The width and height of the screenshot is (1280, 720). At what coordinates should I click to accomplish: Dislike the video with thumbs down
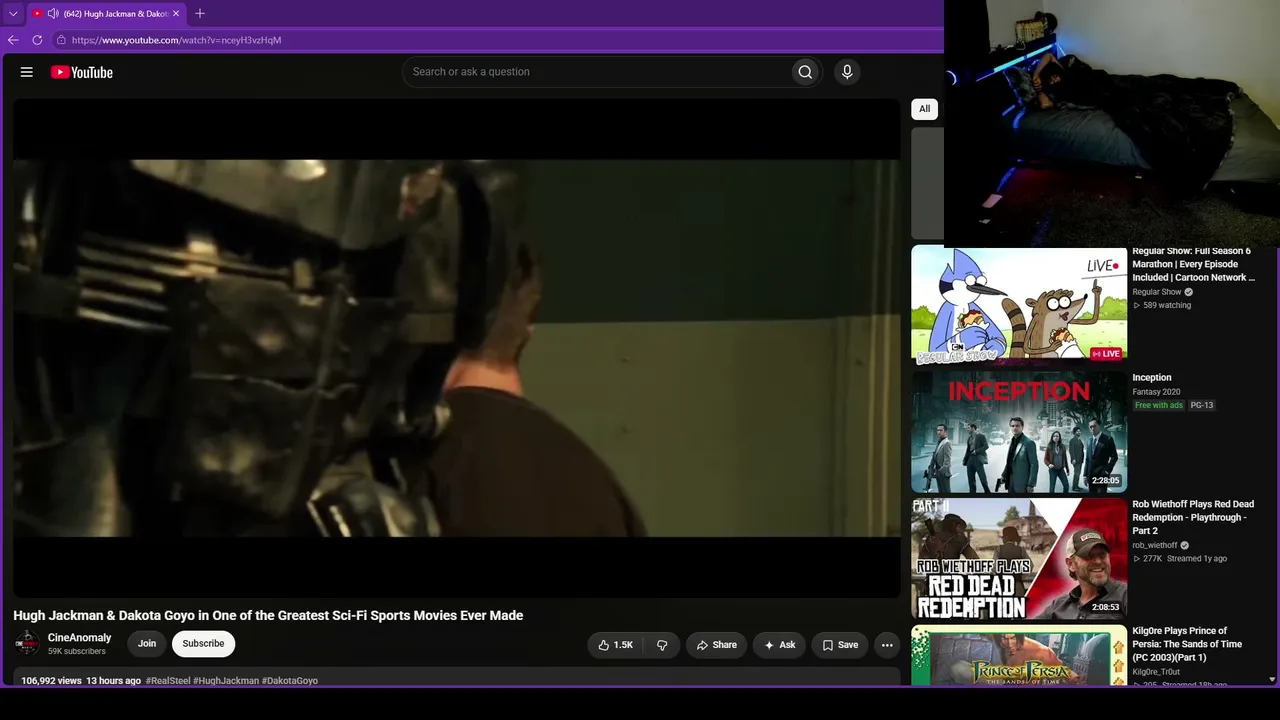coord(662,645)
